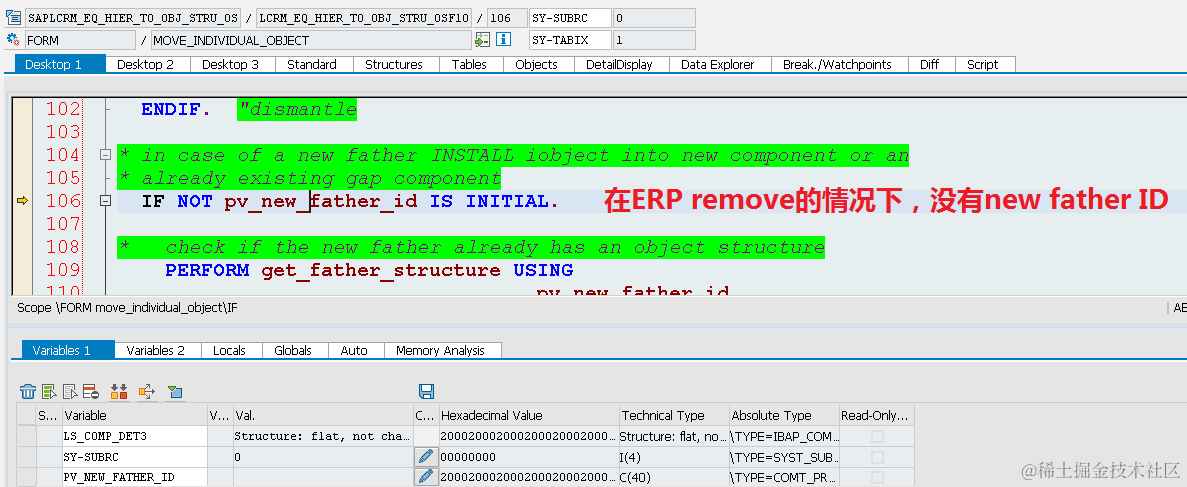Open the Data Explorer tab
Screen dimensions: 1187x487
pyautogui.click(x=718, y=64)
